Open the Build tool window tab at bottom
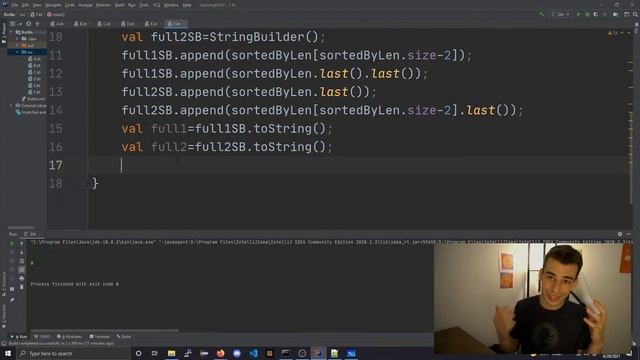 coord(124,337)
